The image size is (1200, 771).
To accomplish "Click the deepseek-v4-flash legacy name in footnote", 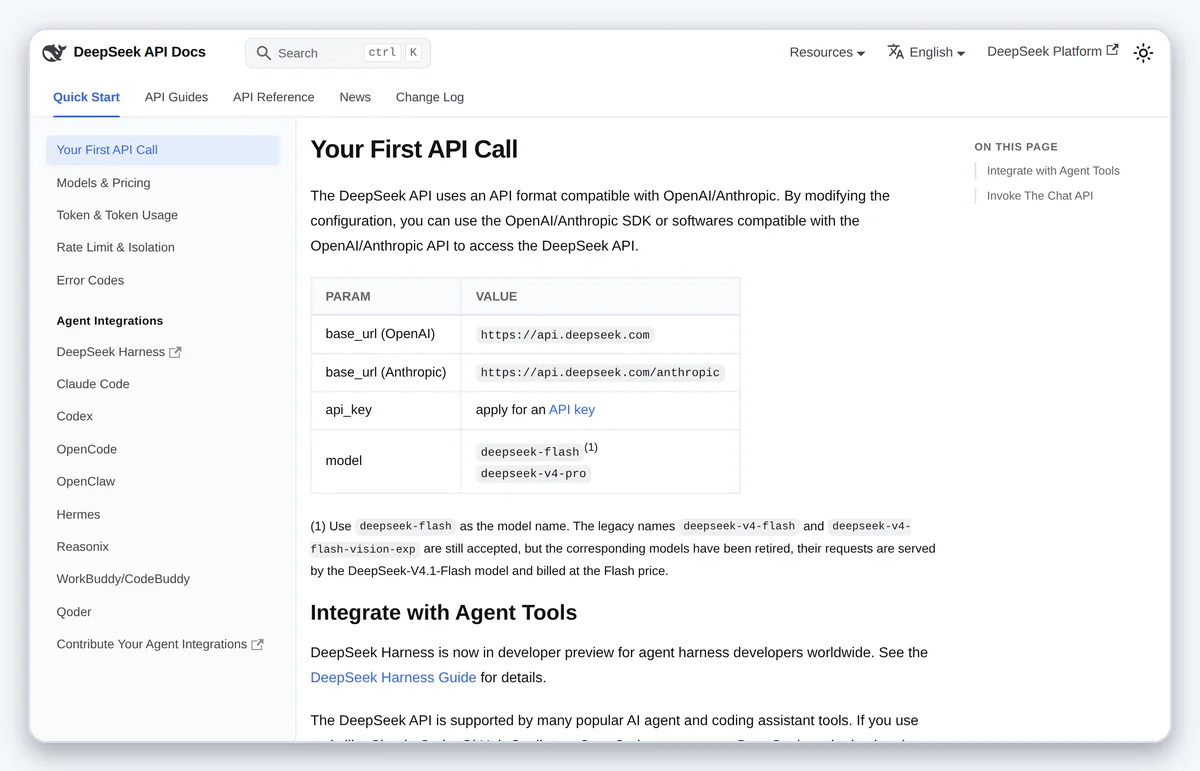I will 739,526.
